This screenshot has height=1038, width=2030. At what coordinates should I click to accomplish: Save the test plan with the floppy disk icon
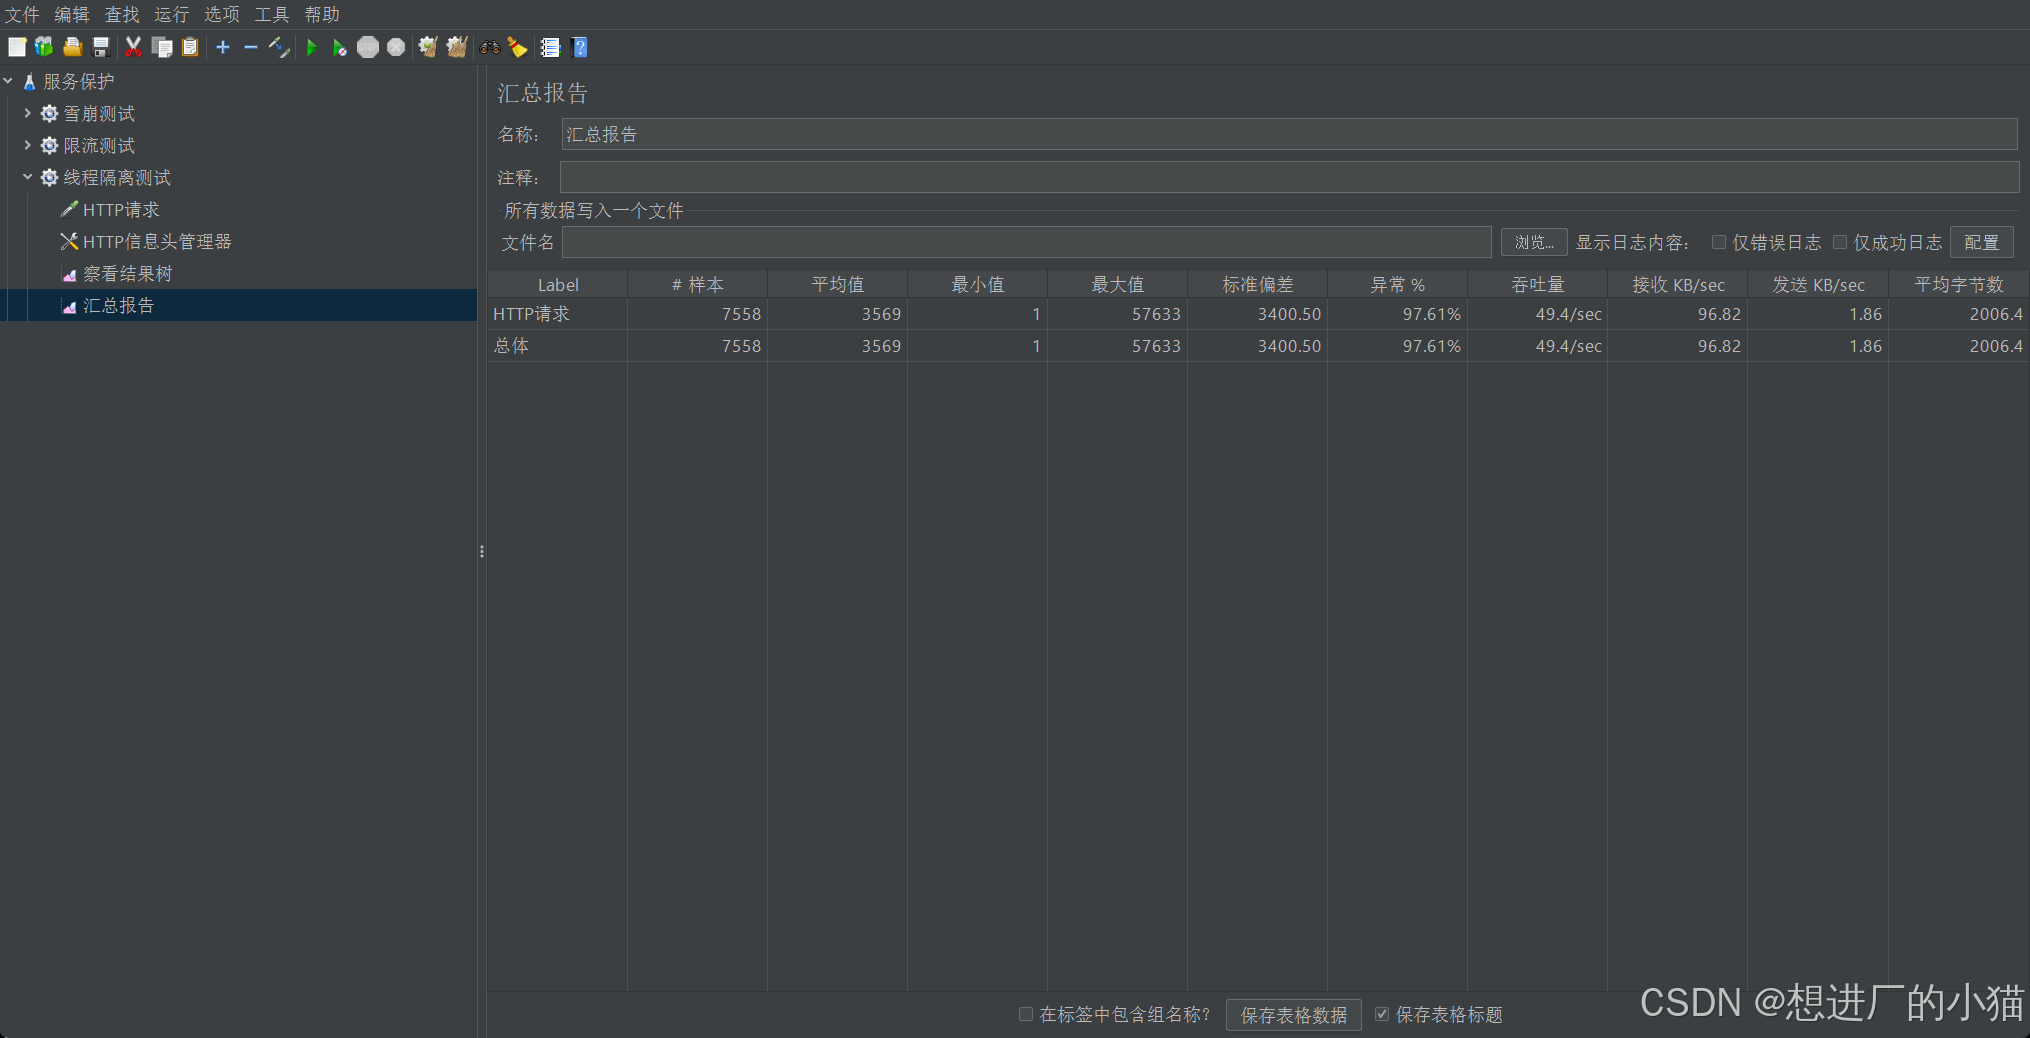(x=100, y=47)
